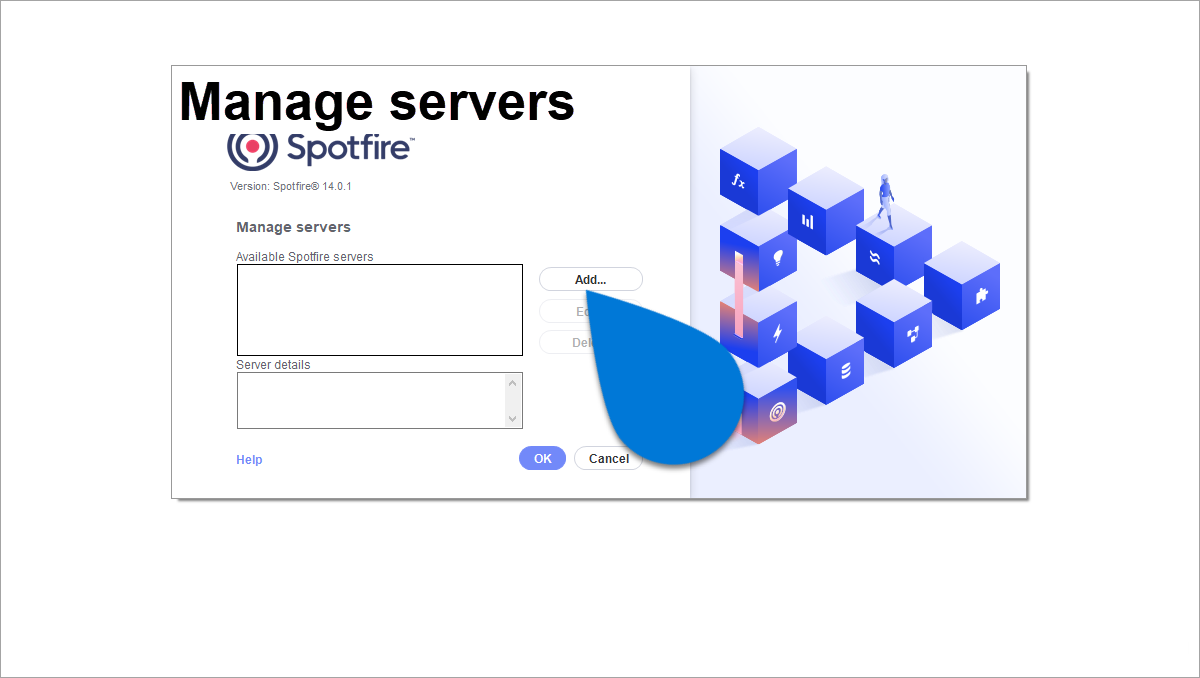This screenshot has width=1200, height=678.
Task: Click the Add... button
Action: (590, 280)
